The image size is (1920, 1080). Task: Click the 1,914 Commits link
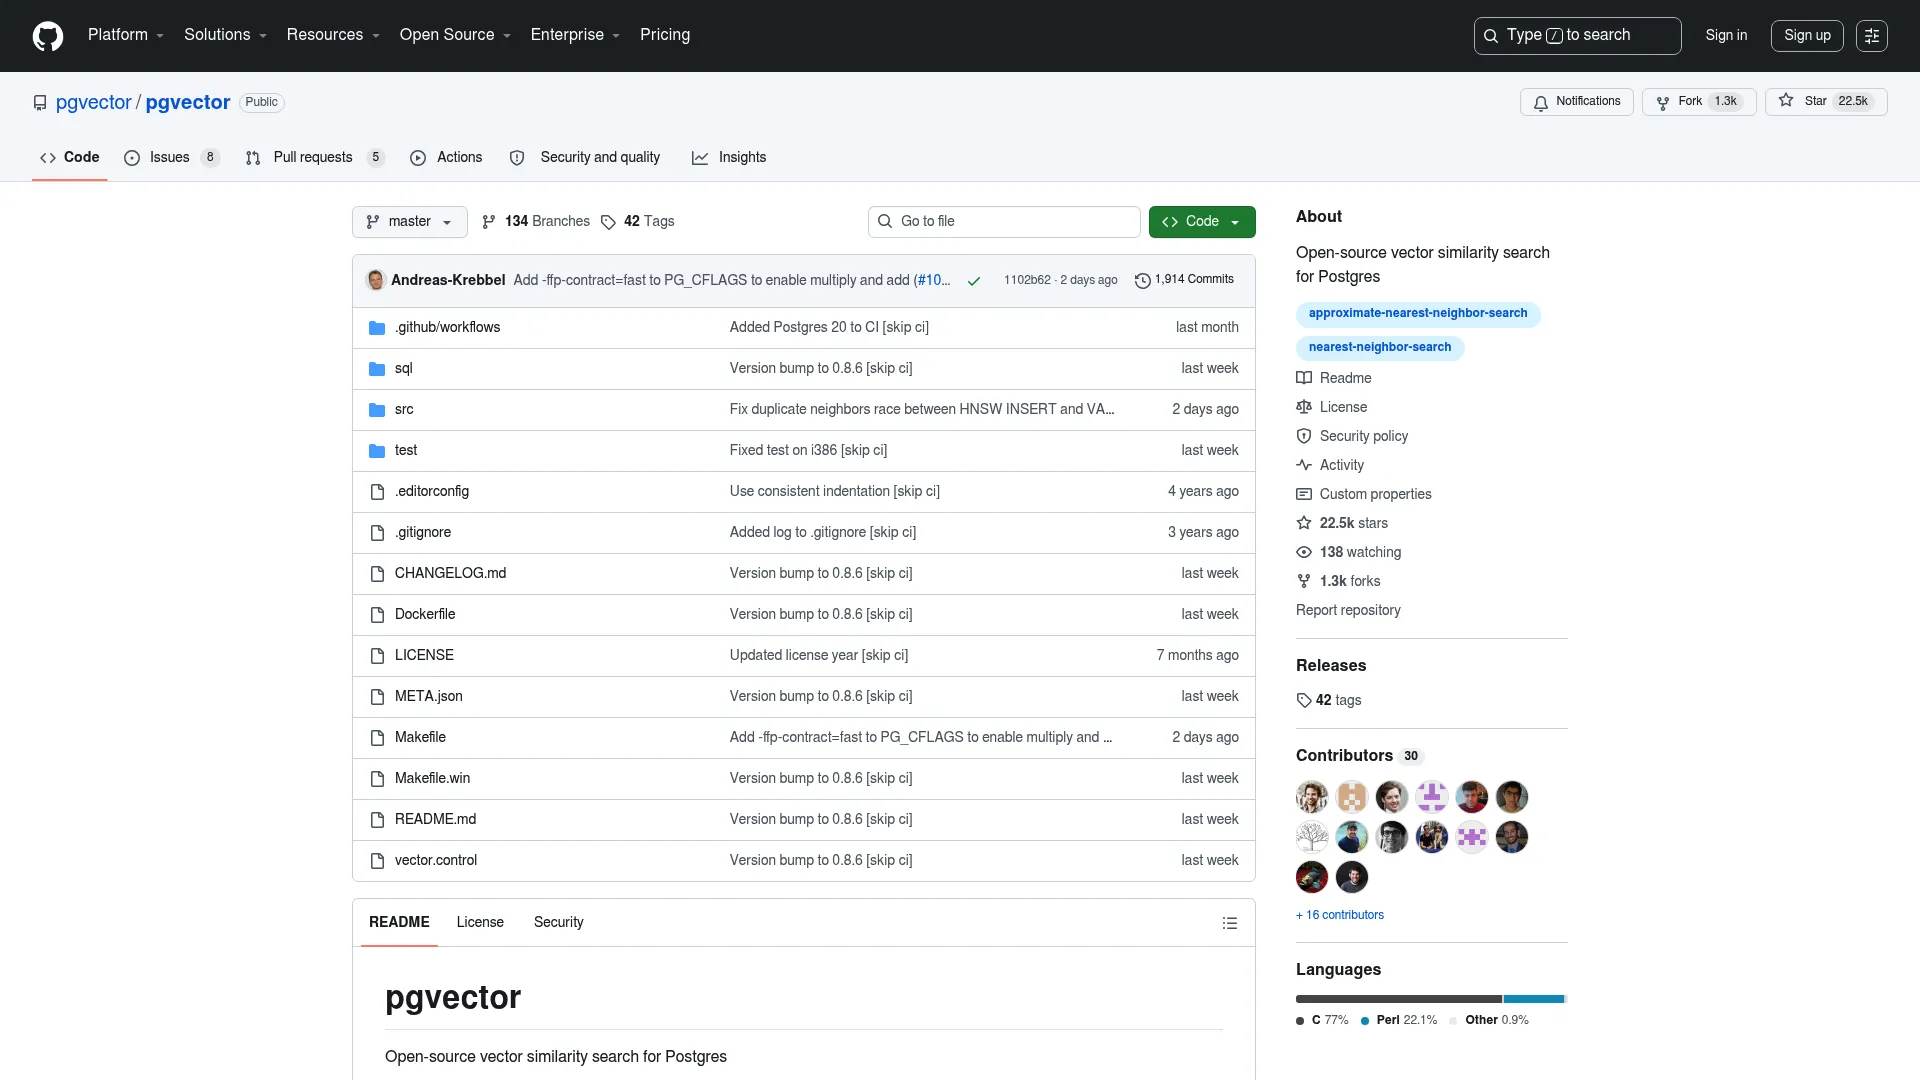[1184, 280]
